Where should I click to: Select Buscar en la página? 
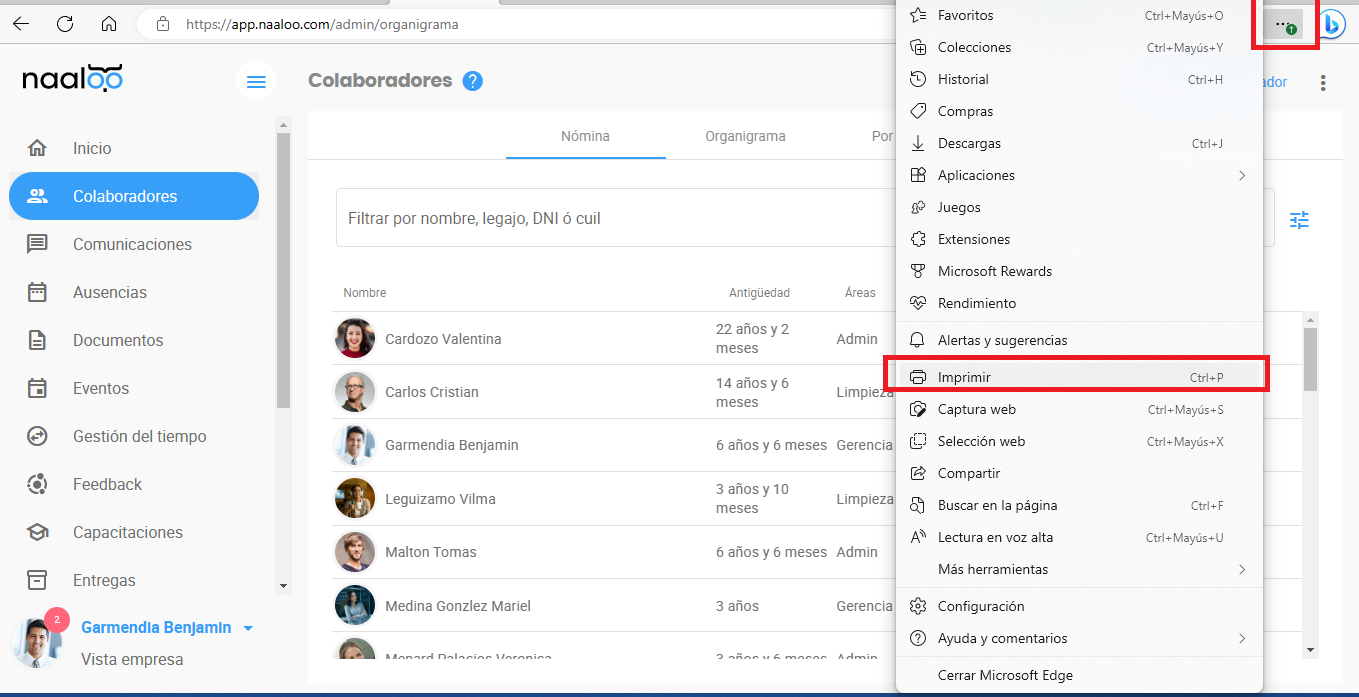1079,505
